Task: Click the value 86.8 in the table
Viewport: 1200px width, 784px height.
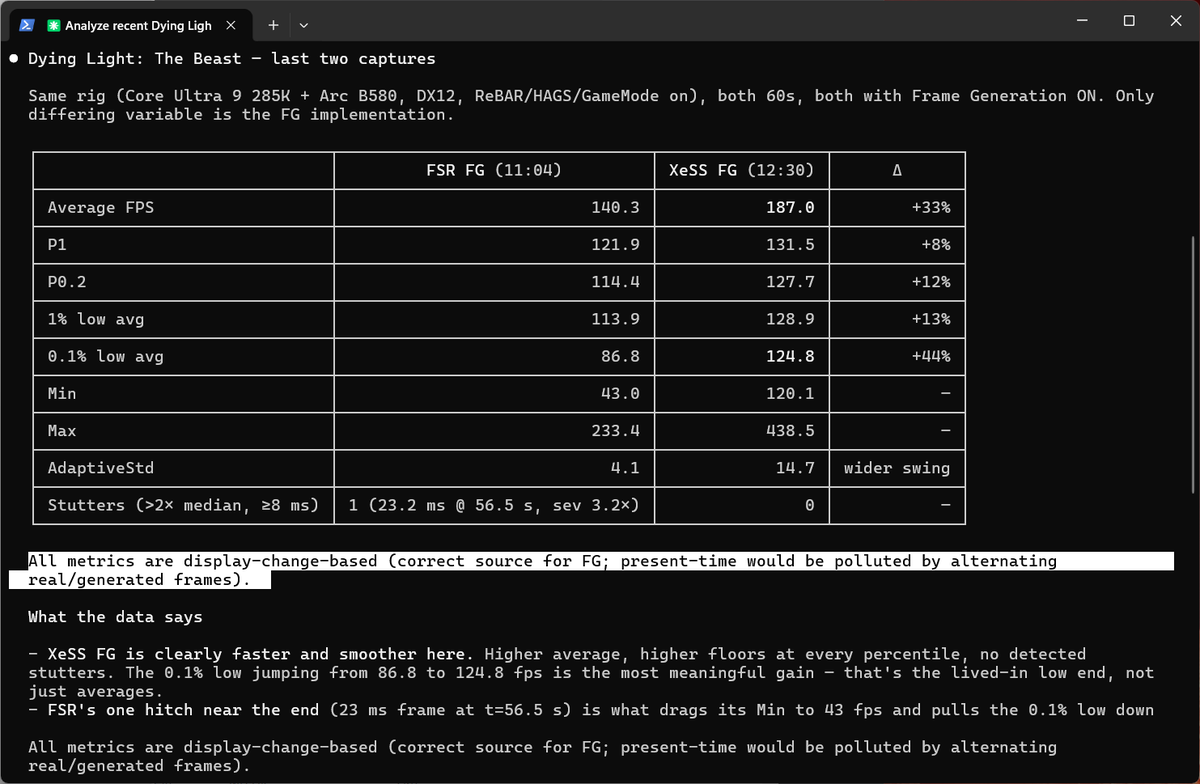Action: point(619,356)
